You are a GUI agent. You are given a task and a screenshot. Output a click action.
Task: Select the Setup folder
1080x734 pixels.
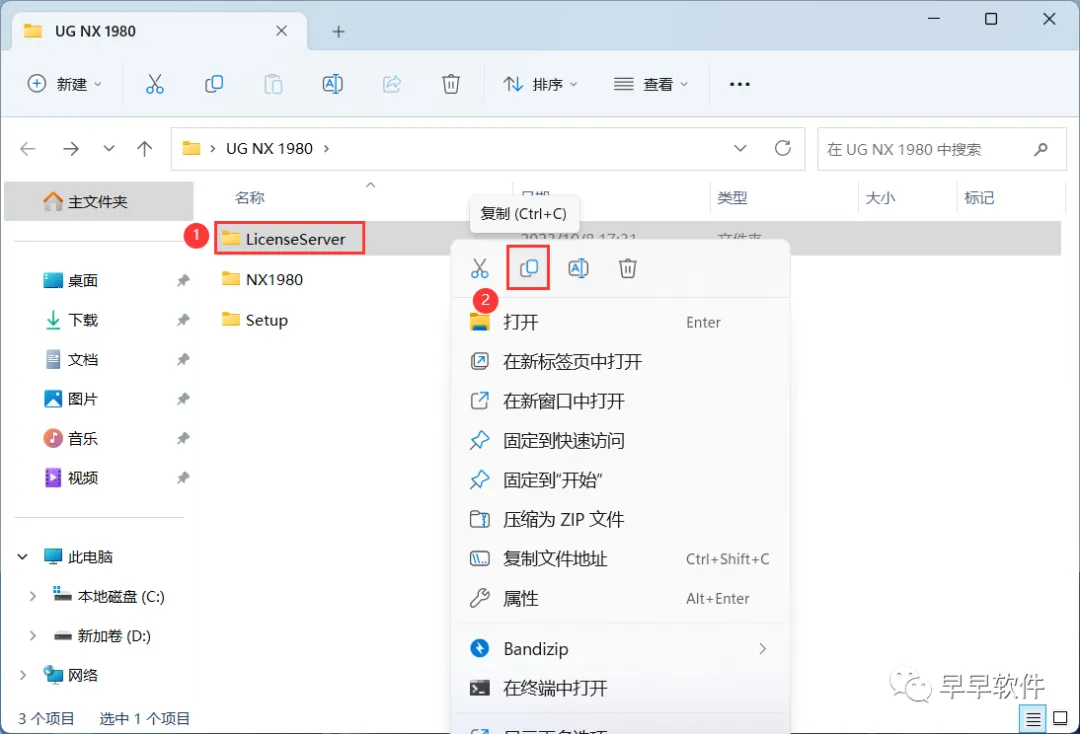coord(255,319)
